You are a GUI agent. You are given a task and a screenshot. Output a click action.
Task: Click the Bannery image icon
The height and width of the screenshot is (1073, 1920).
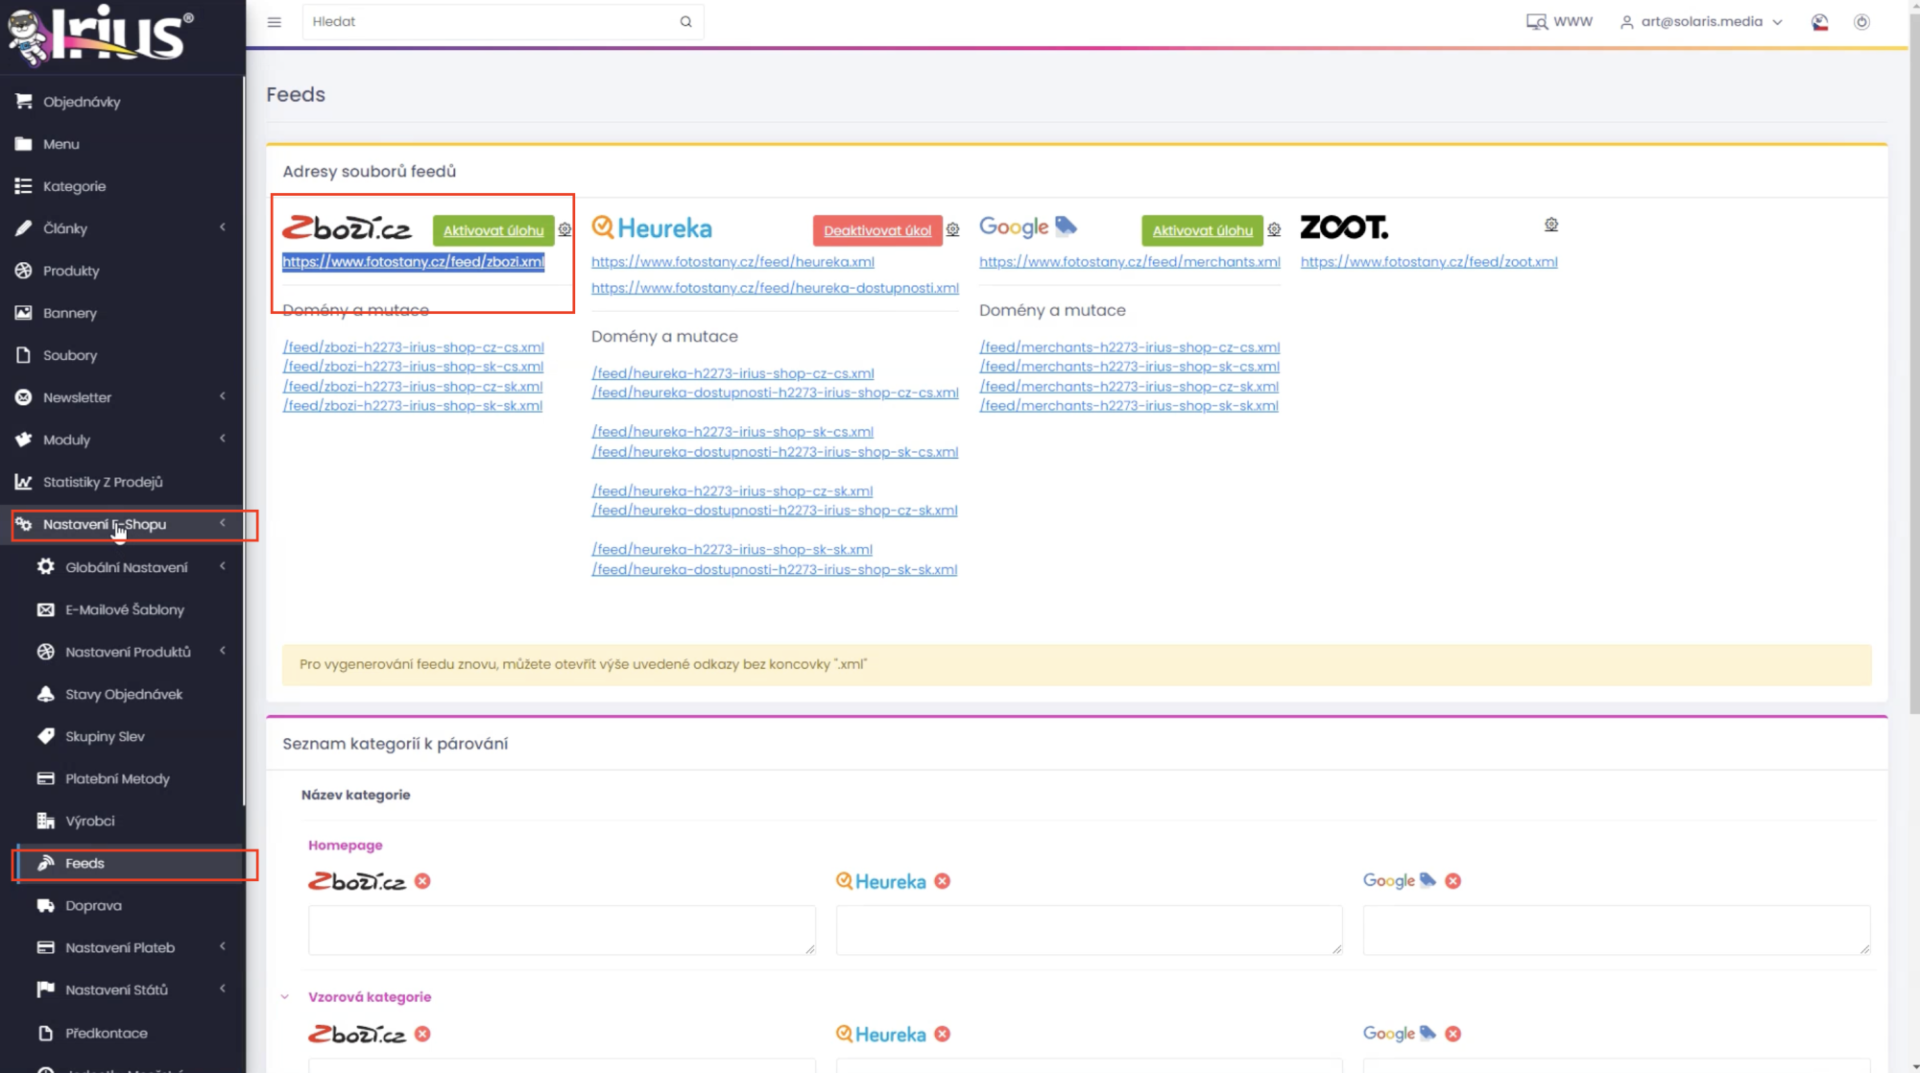point(24,313)
